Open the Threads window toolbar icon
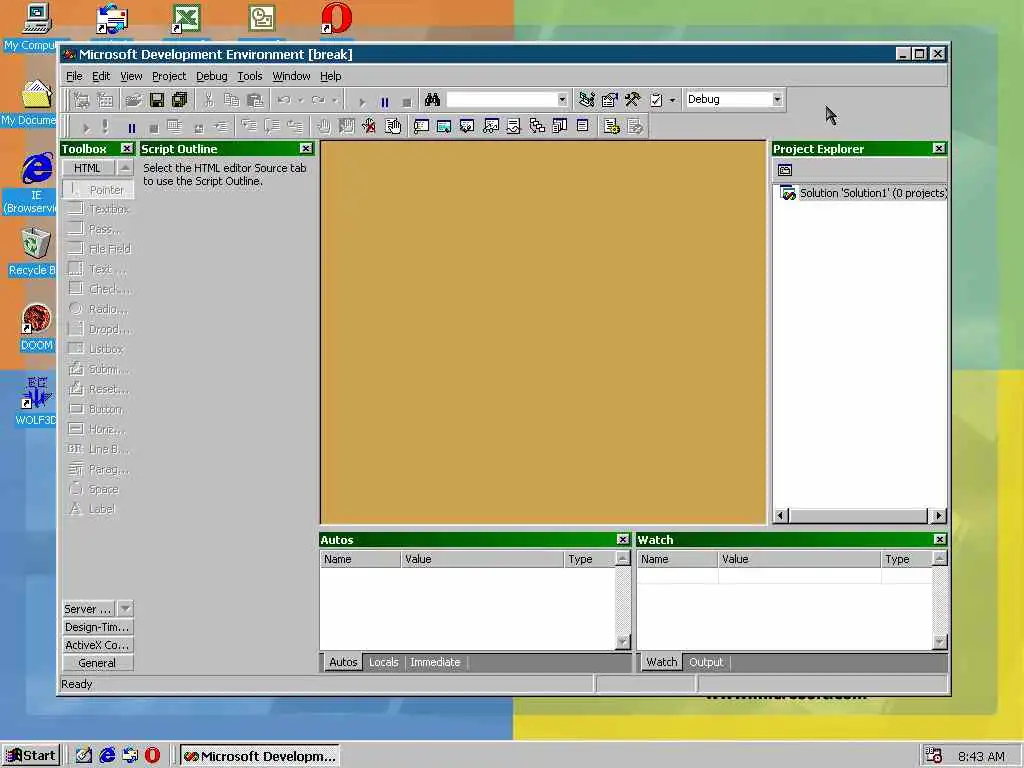Screen dimensions: 1024x768 click(513, 127)
